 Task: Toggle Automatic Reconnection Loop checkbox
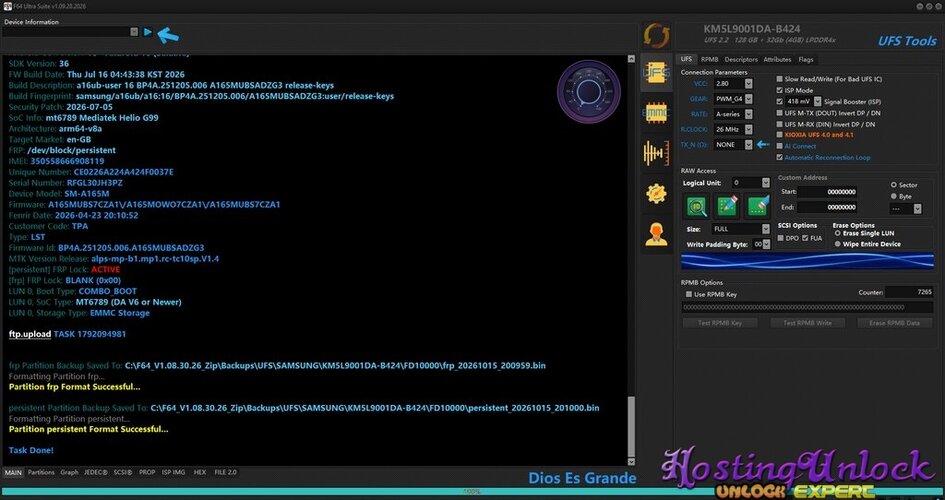[780, 157]
